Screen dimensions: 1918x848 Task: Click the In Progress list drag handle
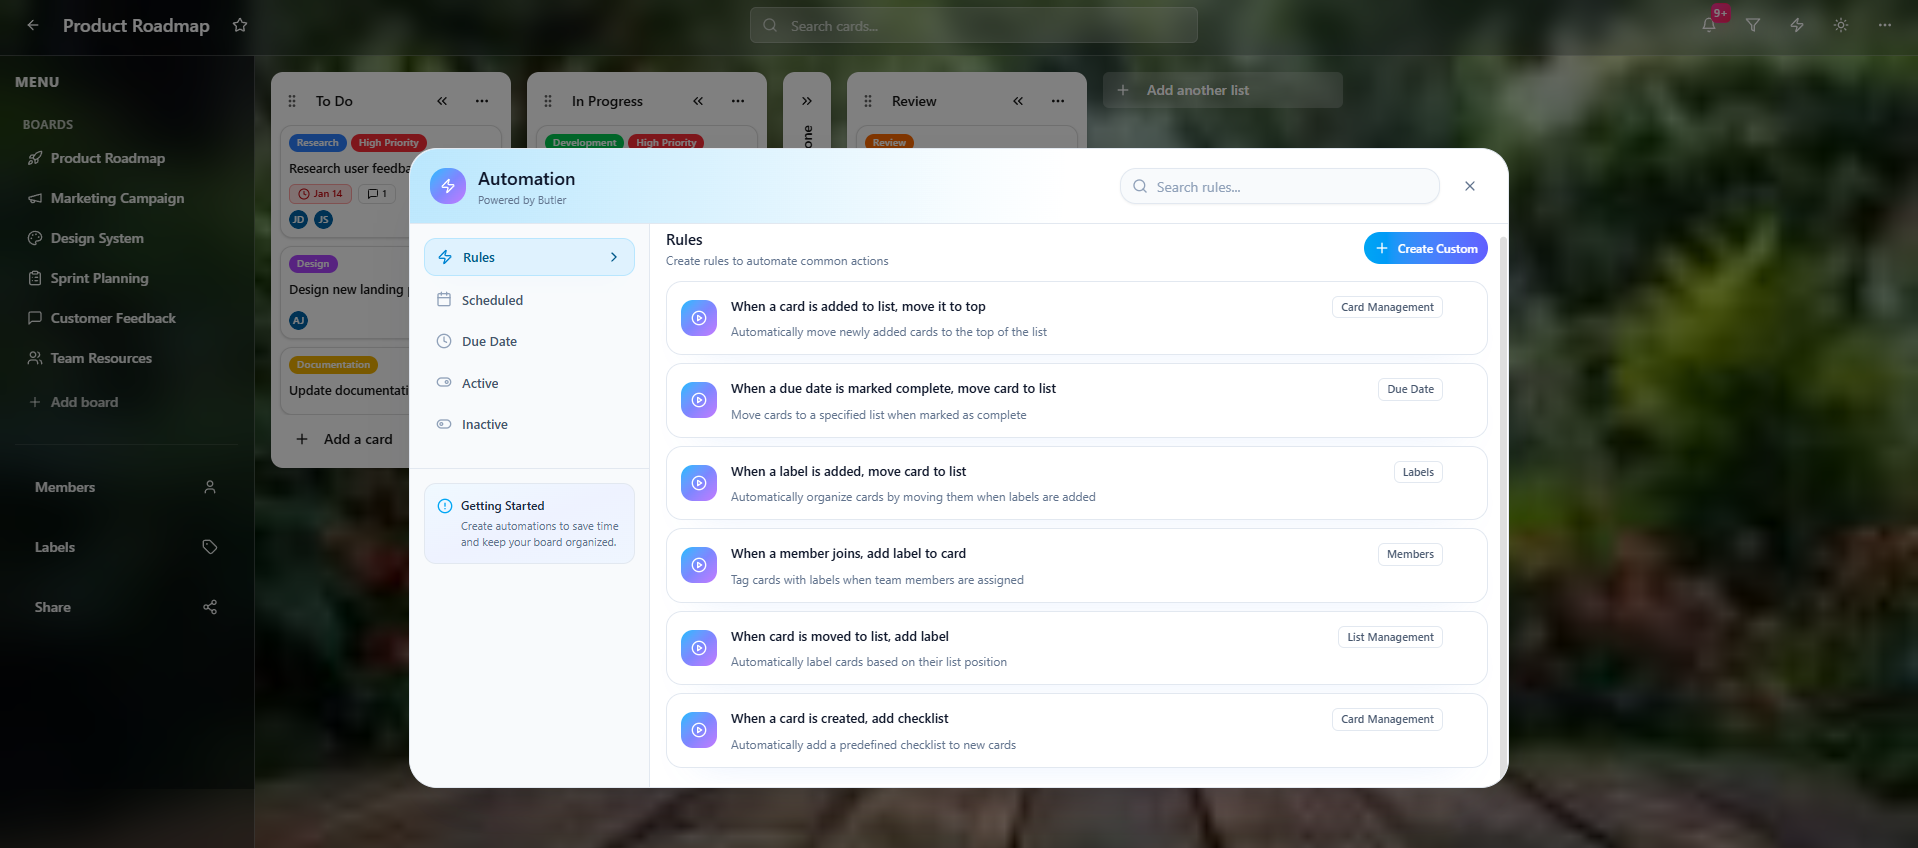coord(548,101)
